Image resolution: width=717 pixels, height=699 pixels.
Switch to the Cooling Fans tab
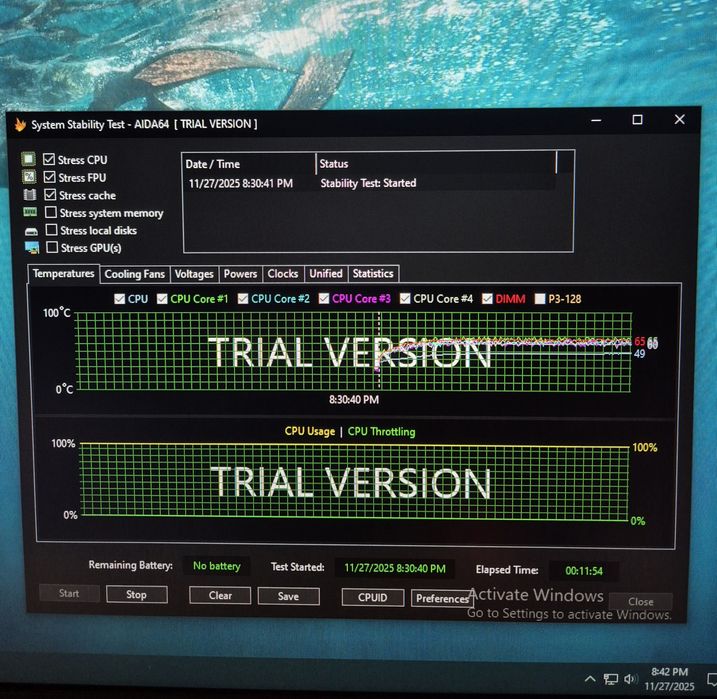click(x=134, y=274)
